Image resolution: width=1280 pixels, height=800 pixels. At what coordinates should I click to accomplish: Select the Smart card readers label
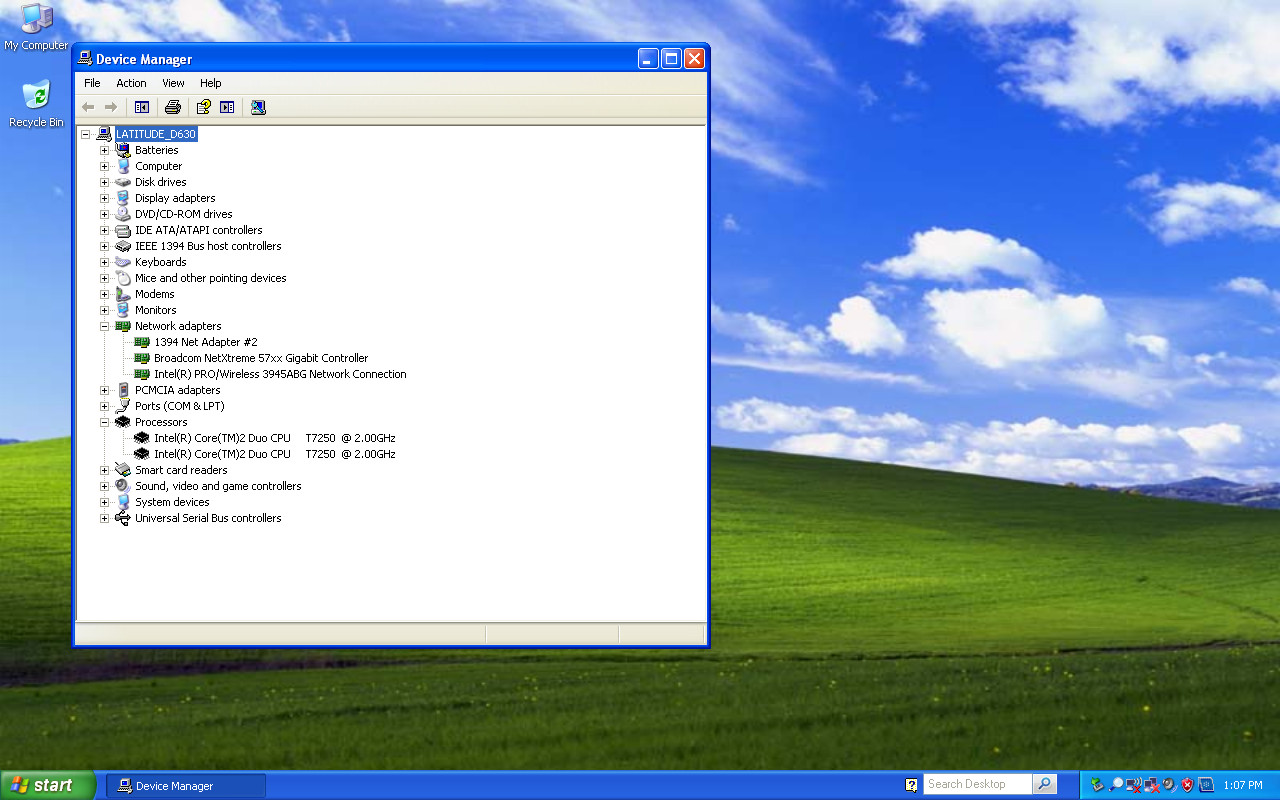point(181,470)
